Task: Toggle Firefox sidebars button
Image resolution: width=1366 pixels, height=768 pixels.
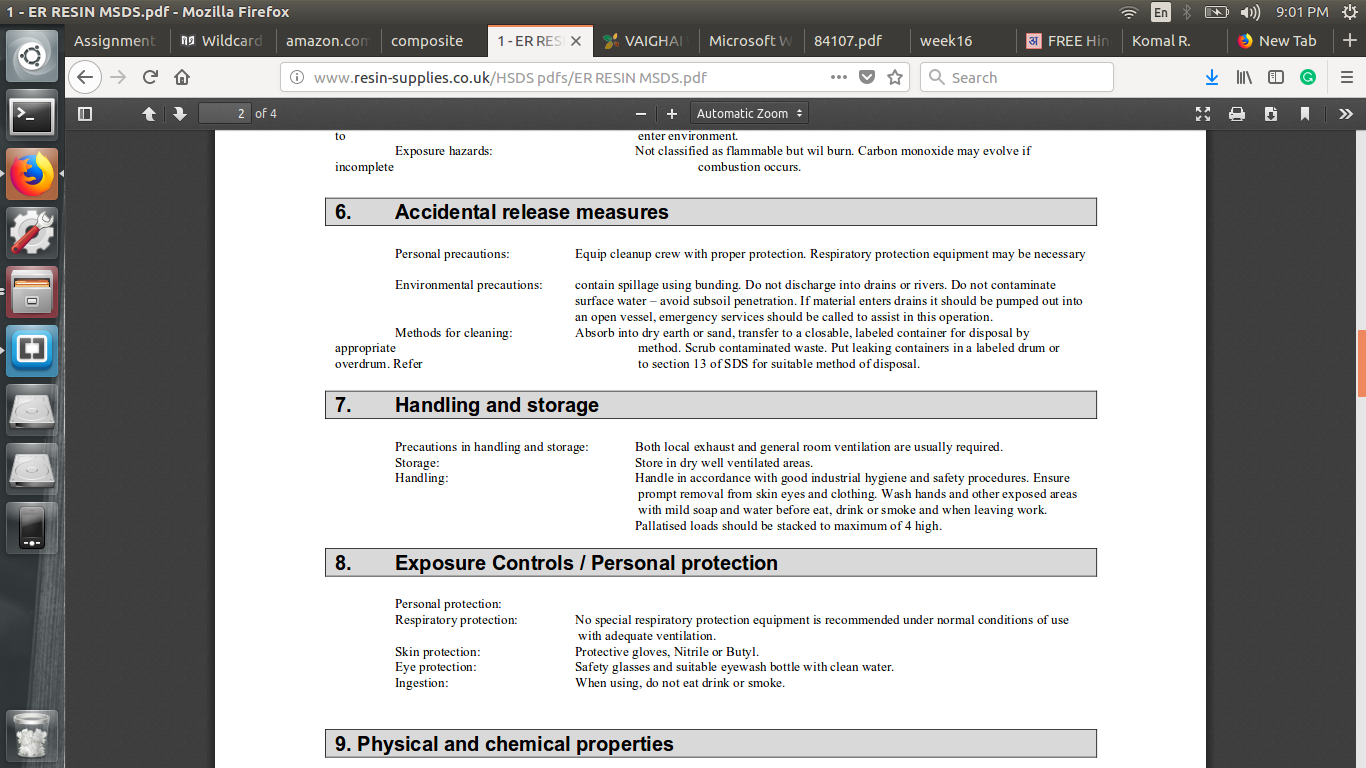Action: tap(1276, 77)
